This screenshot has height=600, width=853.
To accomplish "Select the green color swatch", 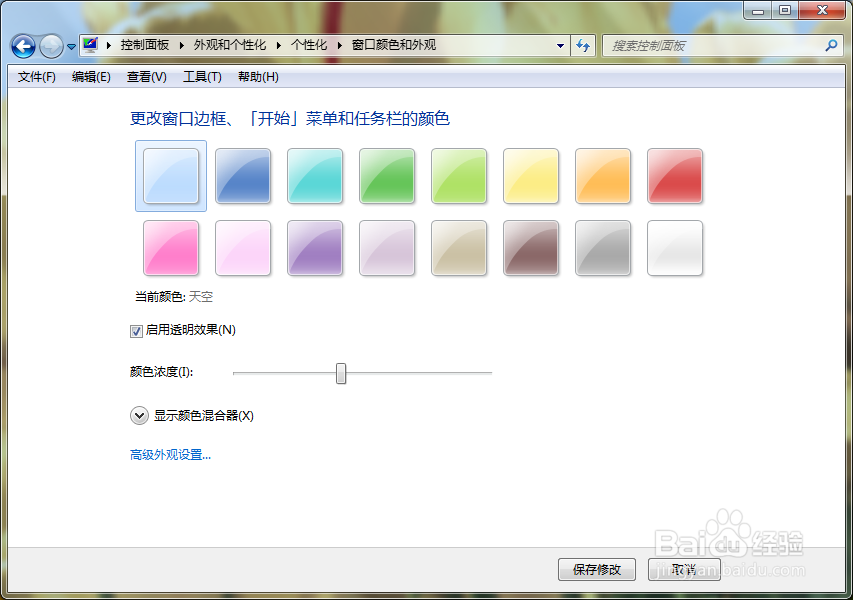I will tap(387, 176).
